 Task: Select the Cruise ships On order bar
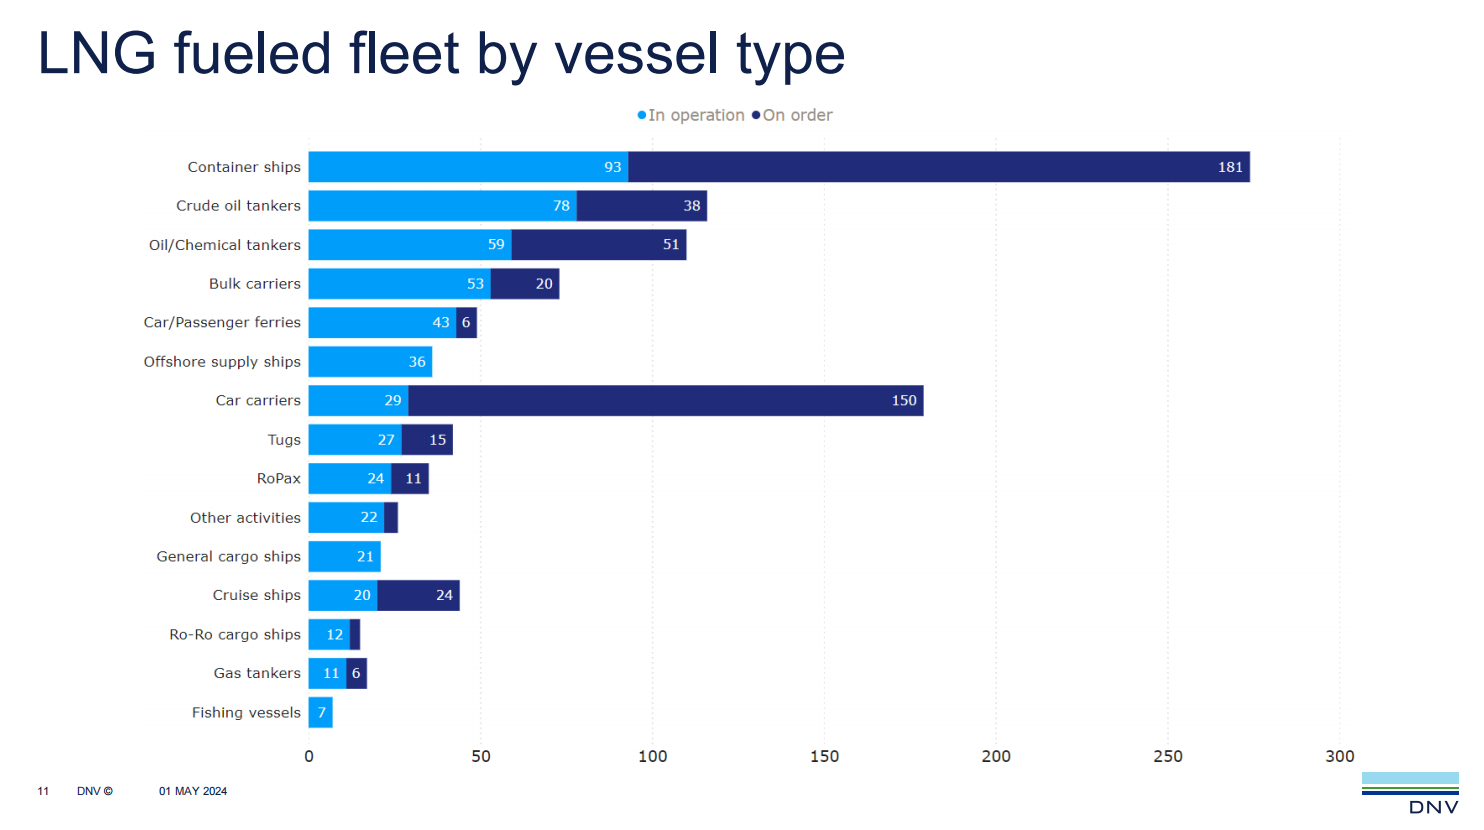pos(418,595)
